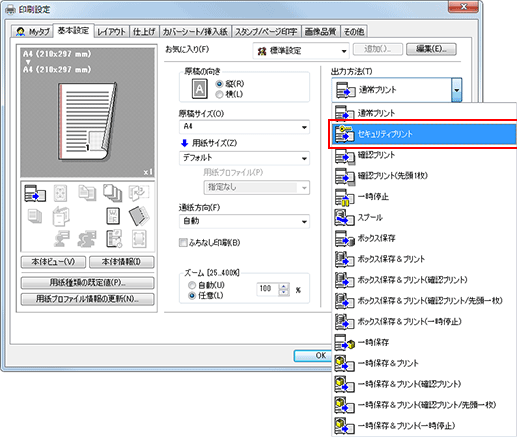Open the 通紙方向 自動 dropdown
The height and width of the screenshot is (437, 517).
244,221
